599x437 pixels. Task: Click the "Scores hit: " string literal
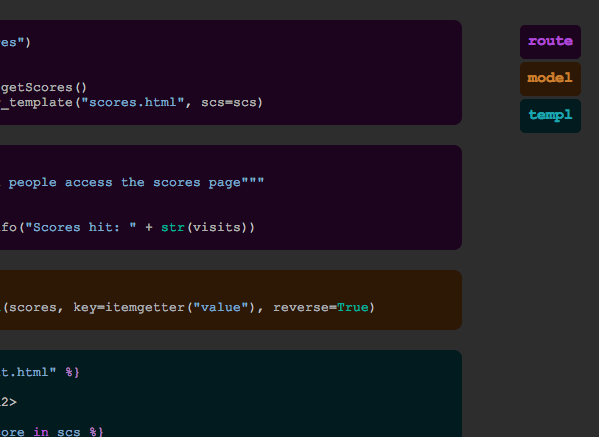click(x=81, y=228)
